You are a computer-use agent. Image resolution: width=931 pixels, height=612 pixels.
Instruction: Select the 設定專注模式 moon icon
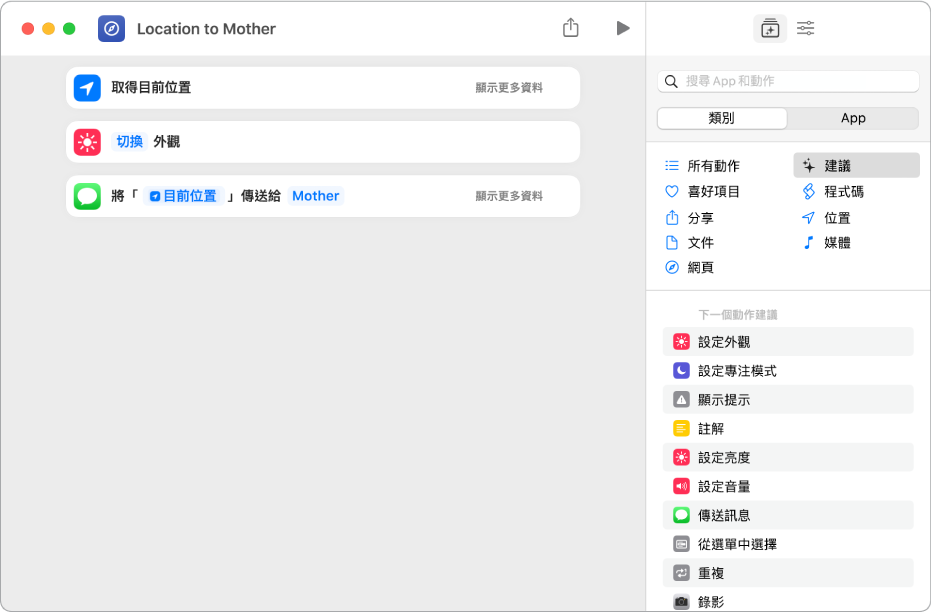[683, 370]
